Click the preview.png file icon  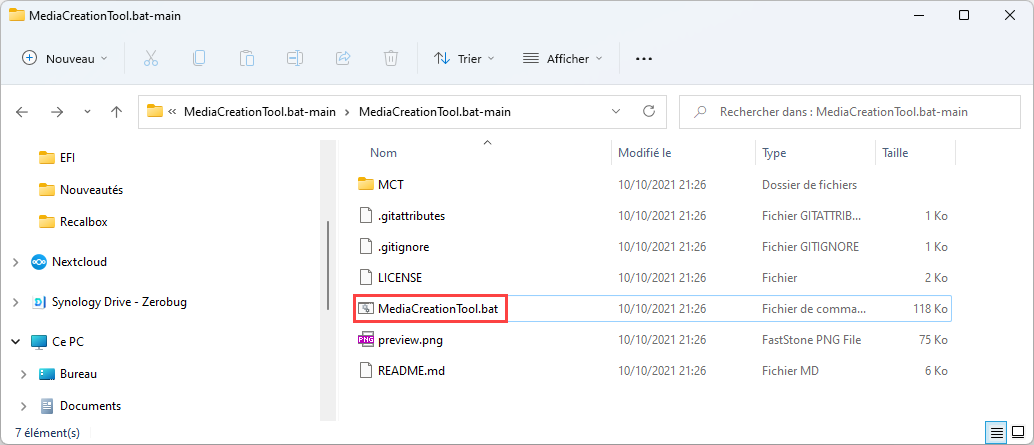click(365, 340)
